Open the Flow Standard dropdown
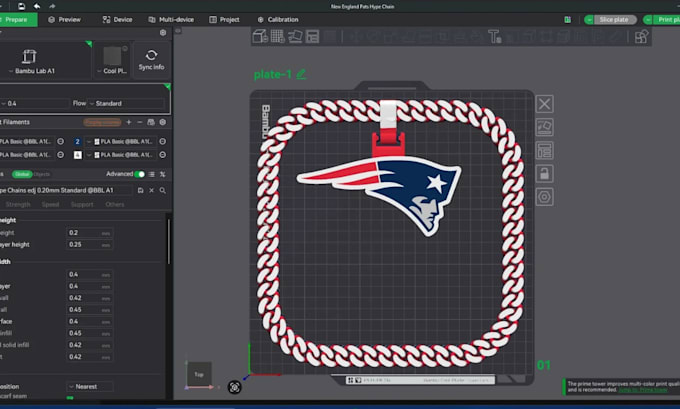The image size is (680, 409). pos(126,103)
